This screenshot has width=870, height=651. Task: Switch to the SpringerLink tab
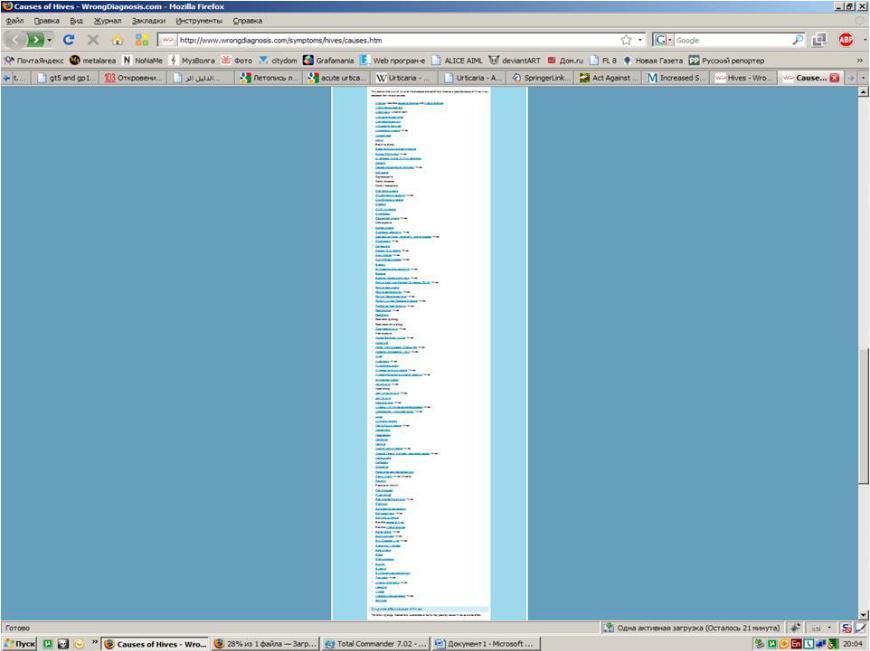click(539, 78)
